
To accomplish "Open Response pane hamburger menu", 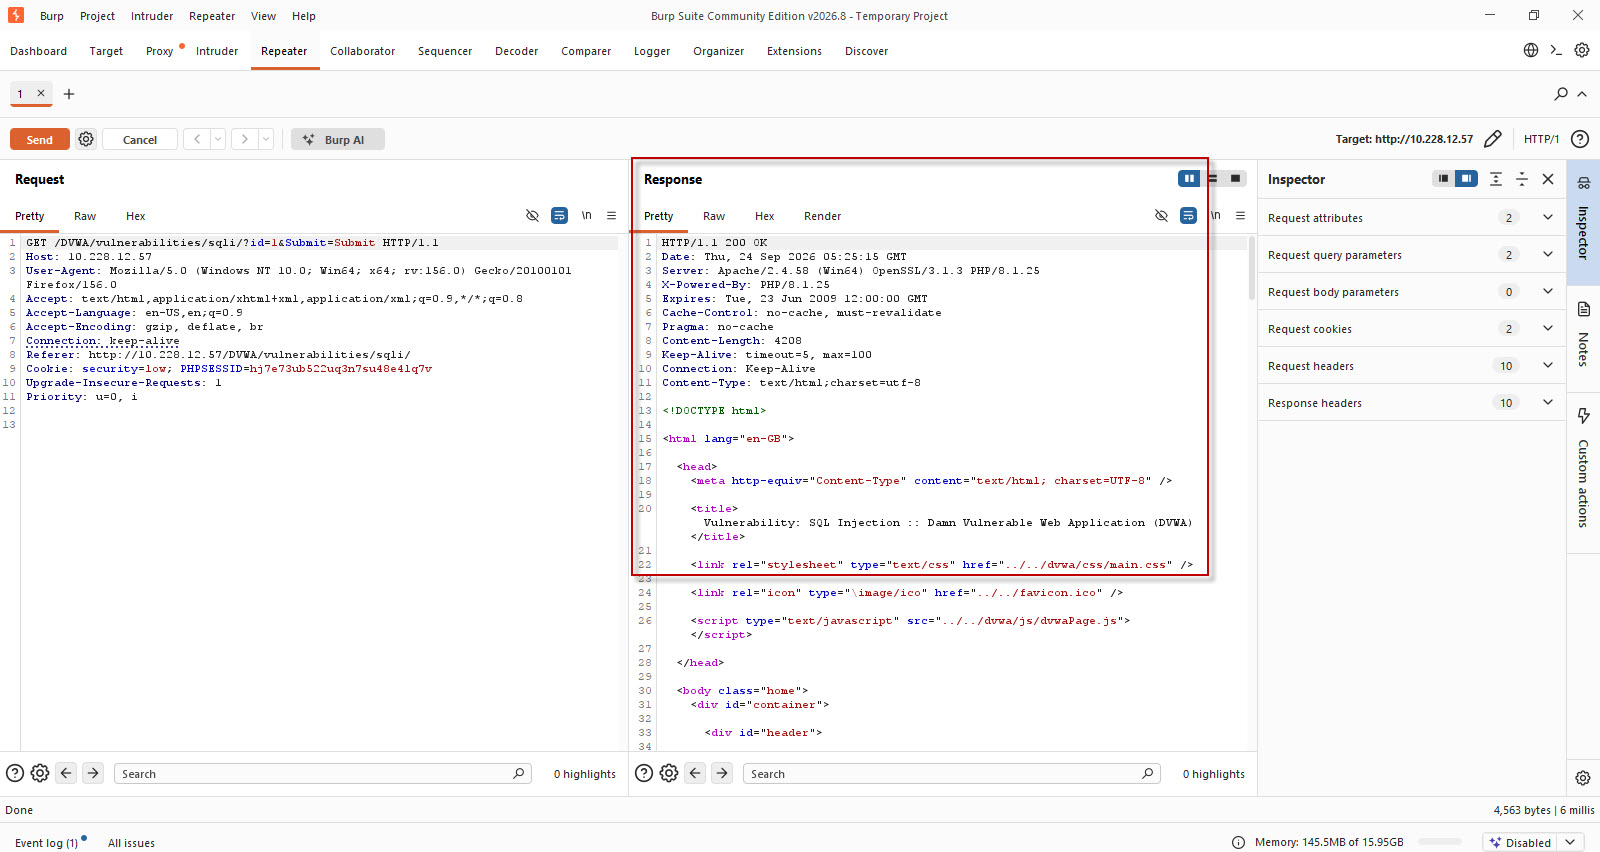I will click(x=1240, y=215).
